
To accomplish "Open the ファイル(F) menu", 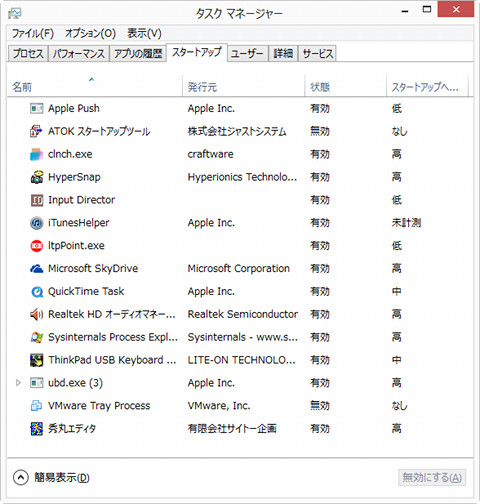I will pyautogui.click(x=33, y=33).
